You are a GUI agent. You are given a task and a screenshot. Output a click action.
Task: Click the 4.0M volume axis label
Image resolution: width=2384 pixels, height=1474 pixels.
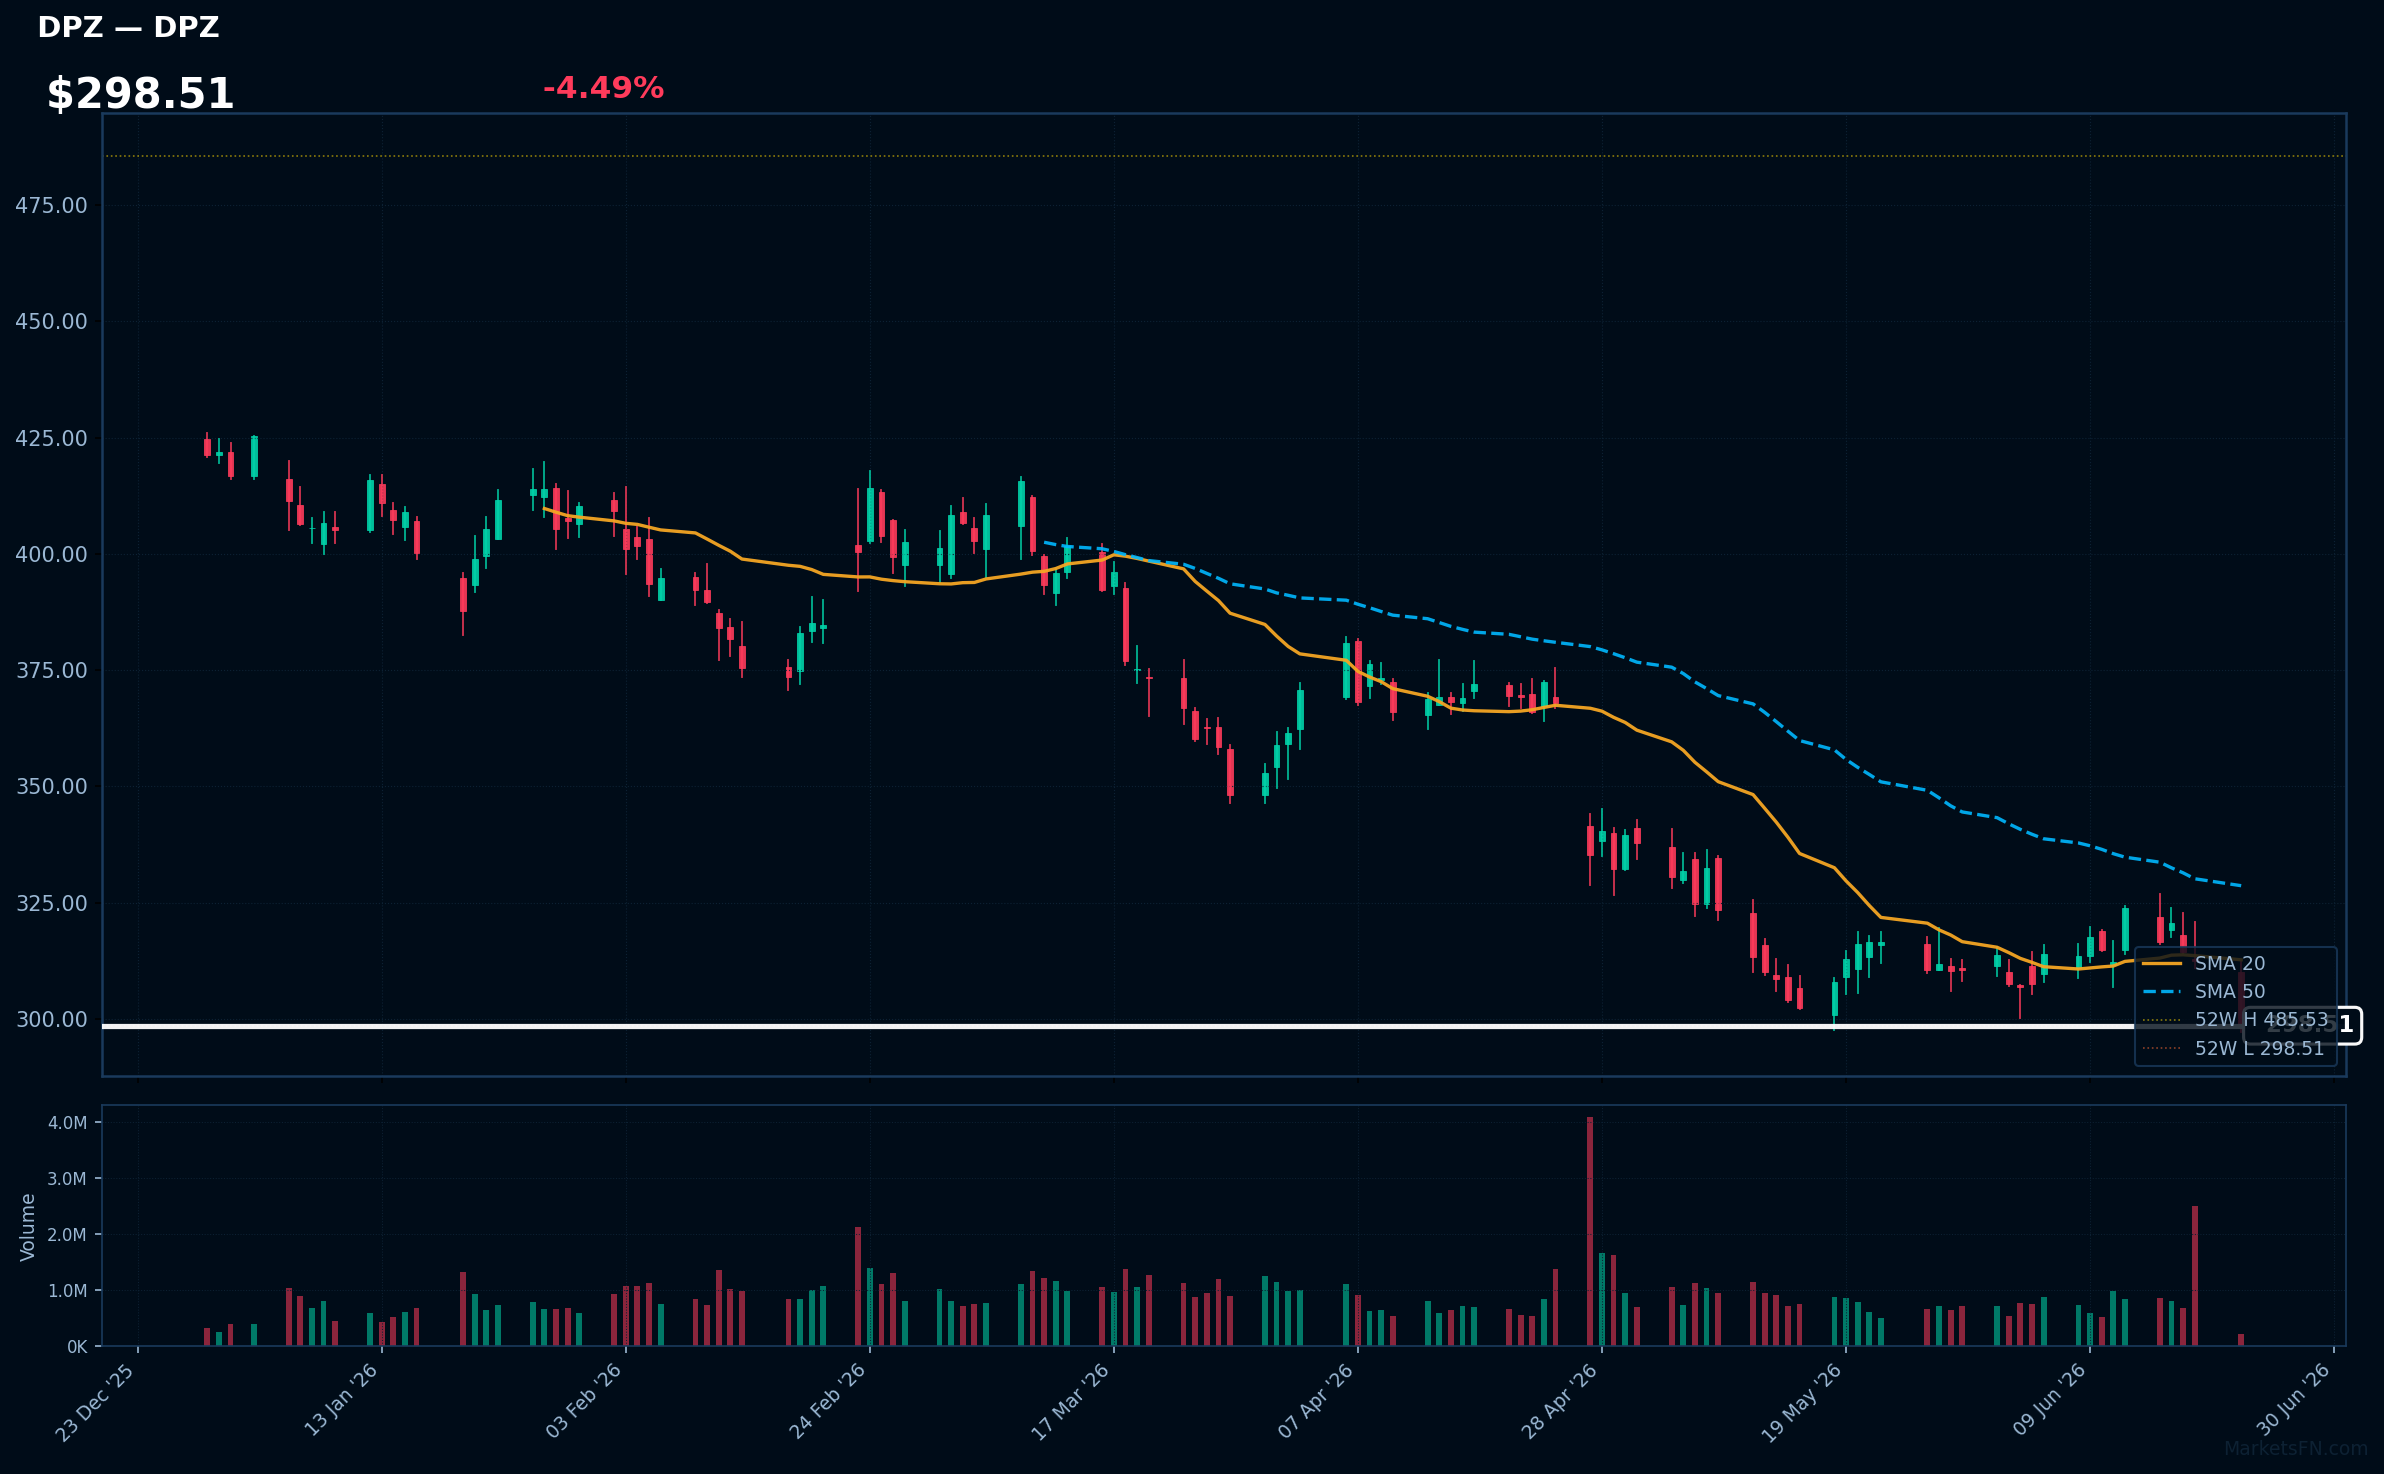point(67,1122)
